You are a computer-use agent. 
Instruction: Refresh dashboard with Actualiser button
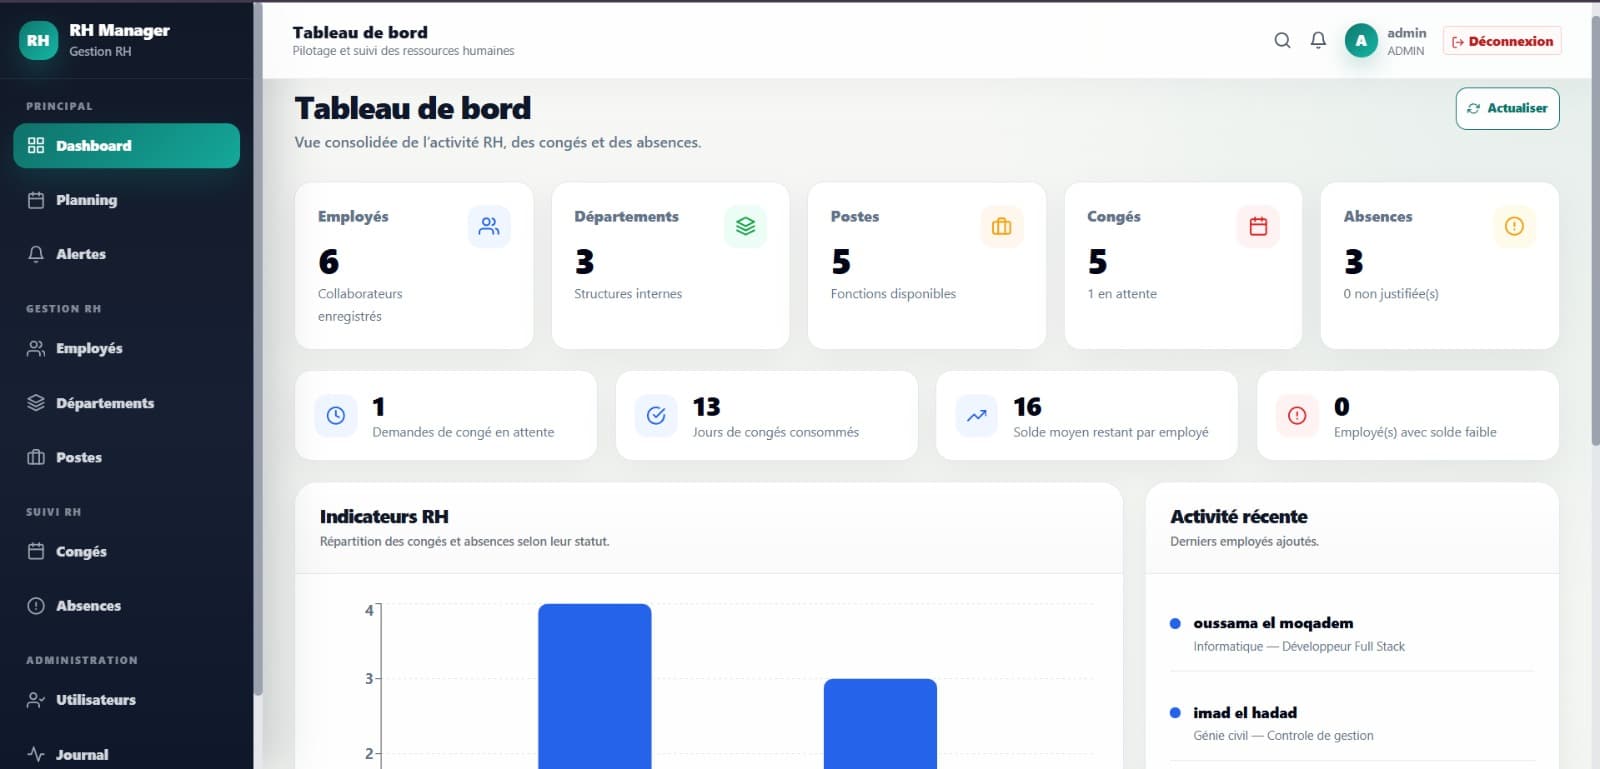point(1507,108)
